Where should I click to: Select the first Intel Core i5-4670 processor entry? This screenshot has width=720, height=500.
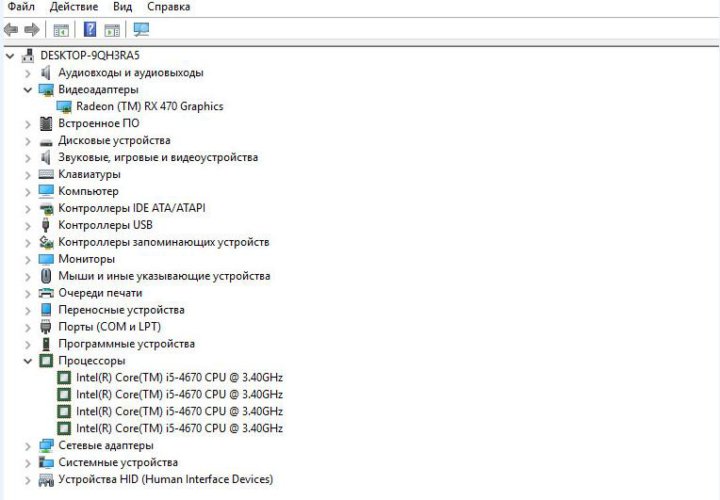179,377
